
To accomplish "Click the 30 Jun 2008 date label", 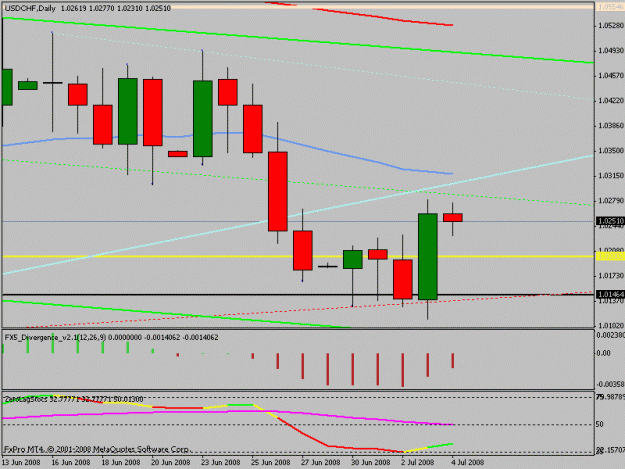I will [371, 462].
